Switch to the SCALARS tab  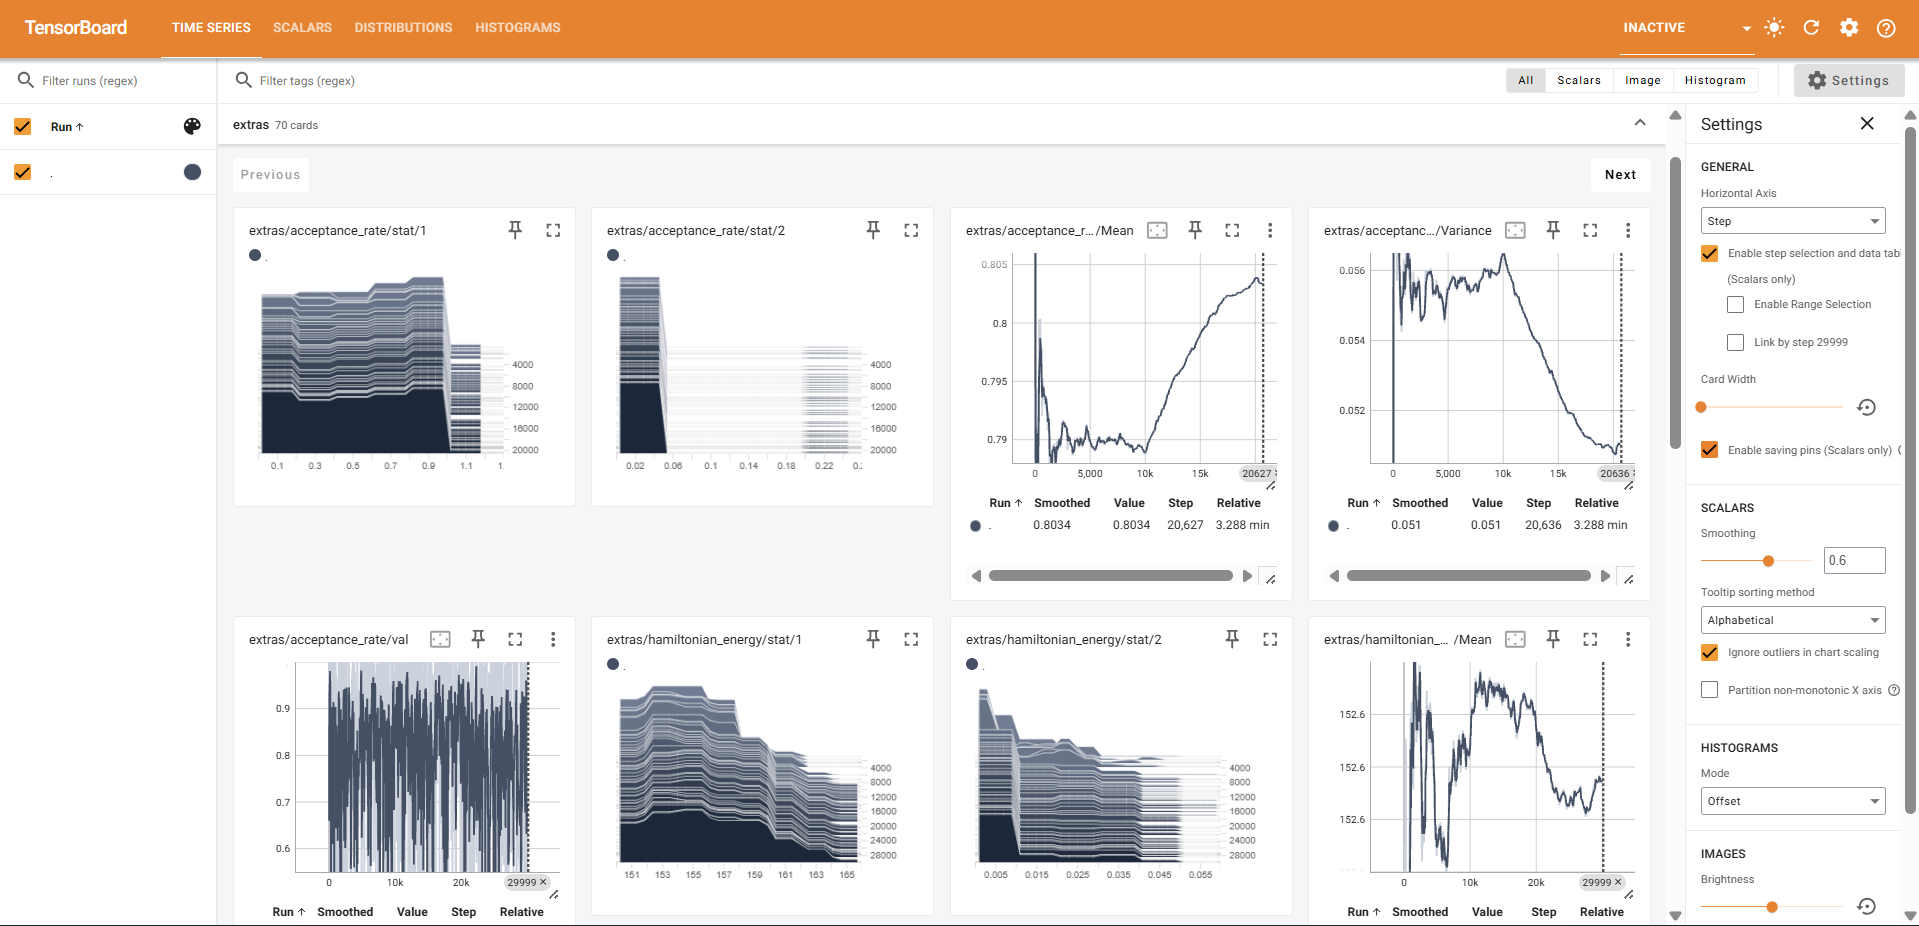(x=302, y=27)
